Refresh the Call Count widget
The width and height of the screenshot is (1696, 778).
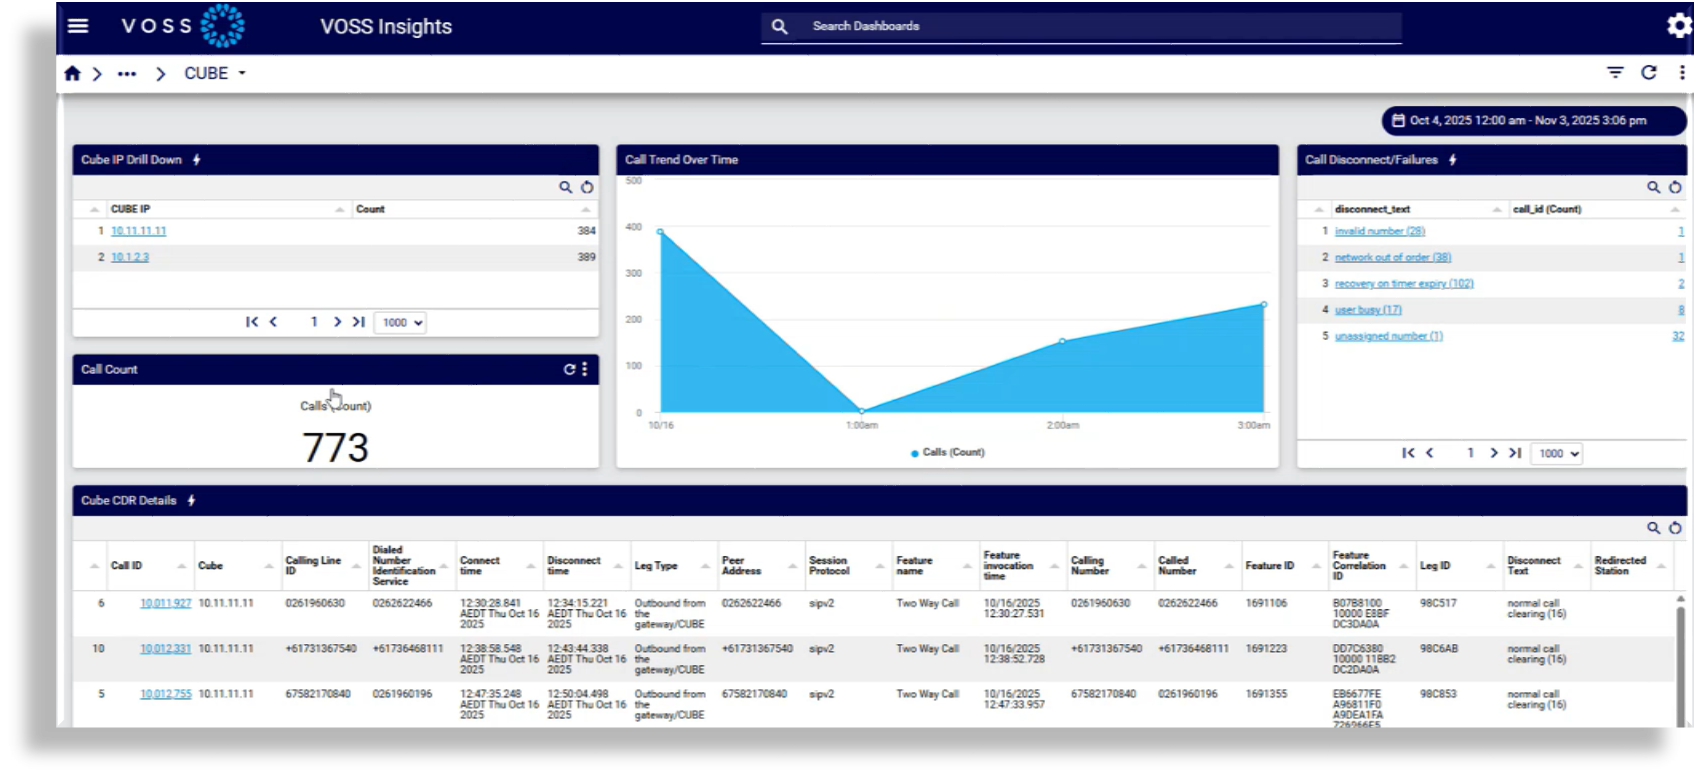569,369
